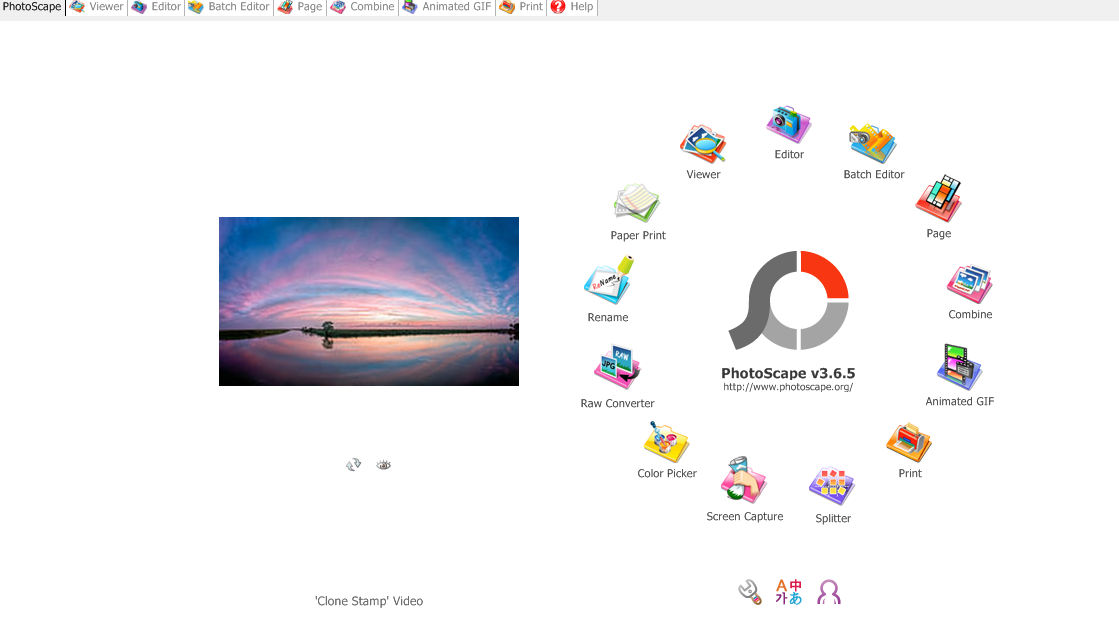
Task: Open the Batch Editor tab
Action: pyautogui.click(x=229, y=7)
